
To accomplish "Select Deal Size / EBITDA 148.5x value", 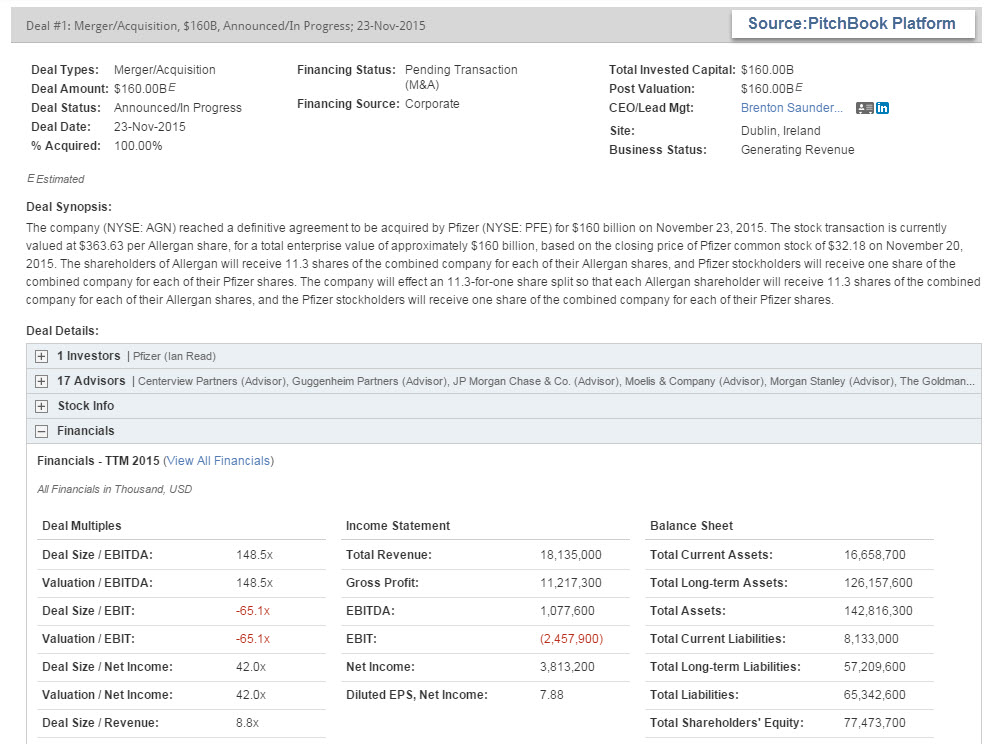I will click(254, 555).
